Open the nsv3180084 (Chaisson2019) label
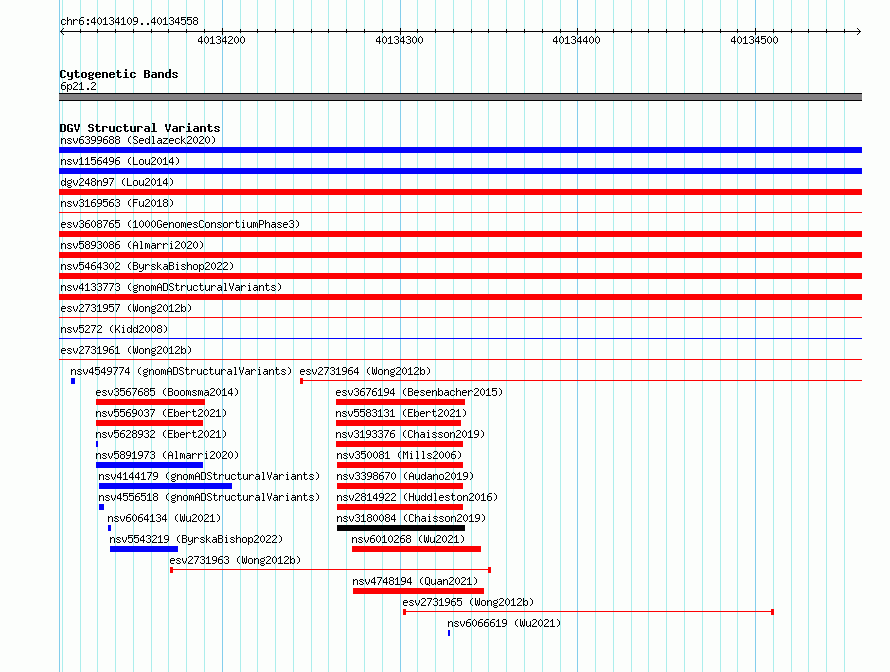This screenshot has height=672, width=890. coord(411,518)
